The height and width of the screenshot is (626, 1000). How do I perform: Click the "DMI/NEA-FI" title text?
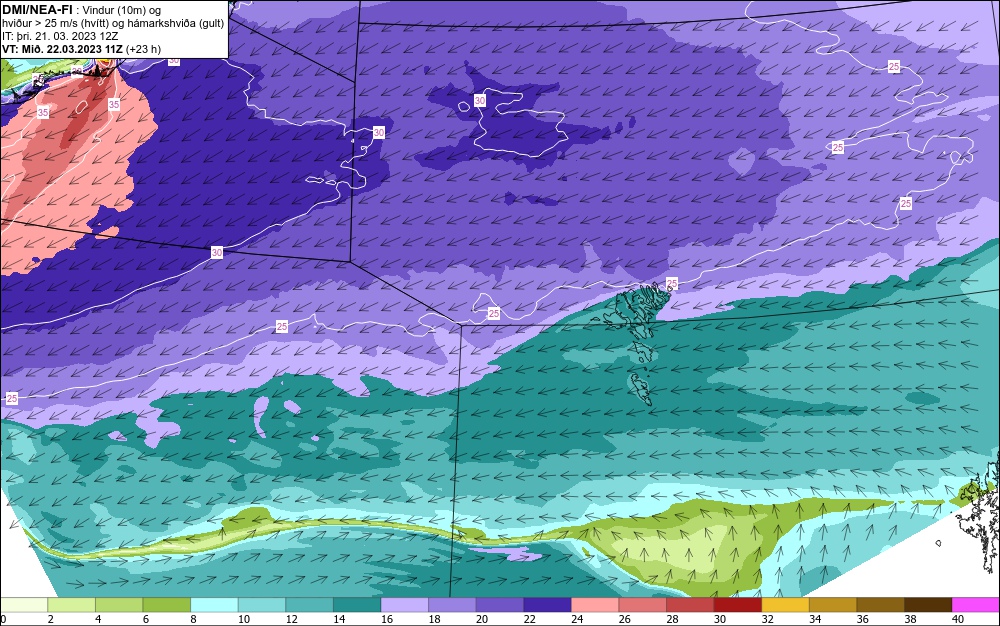click(37, 9)
